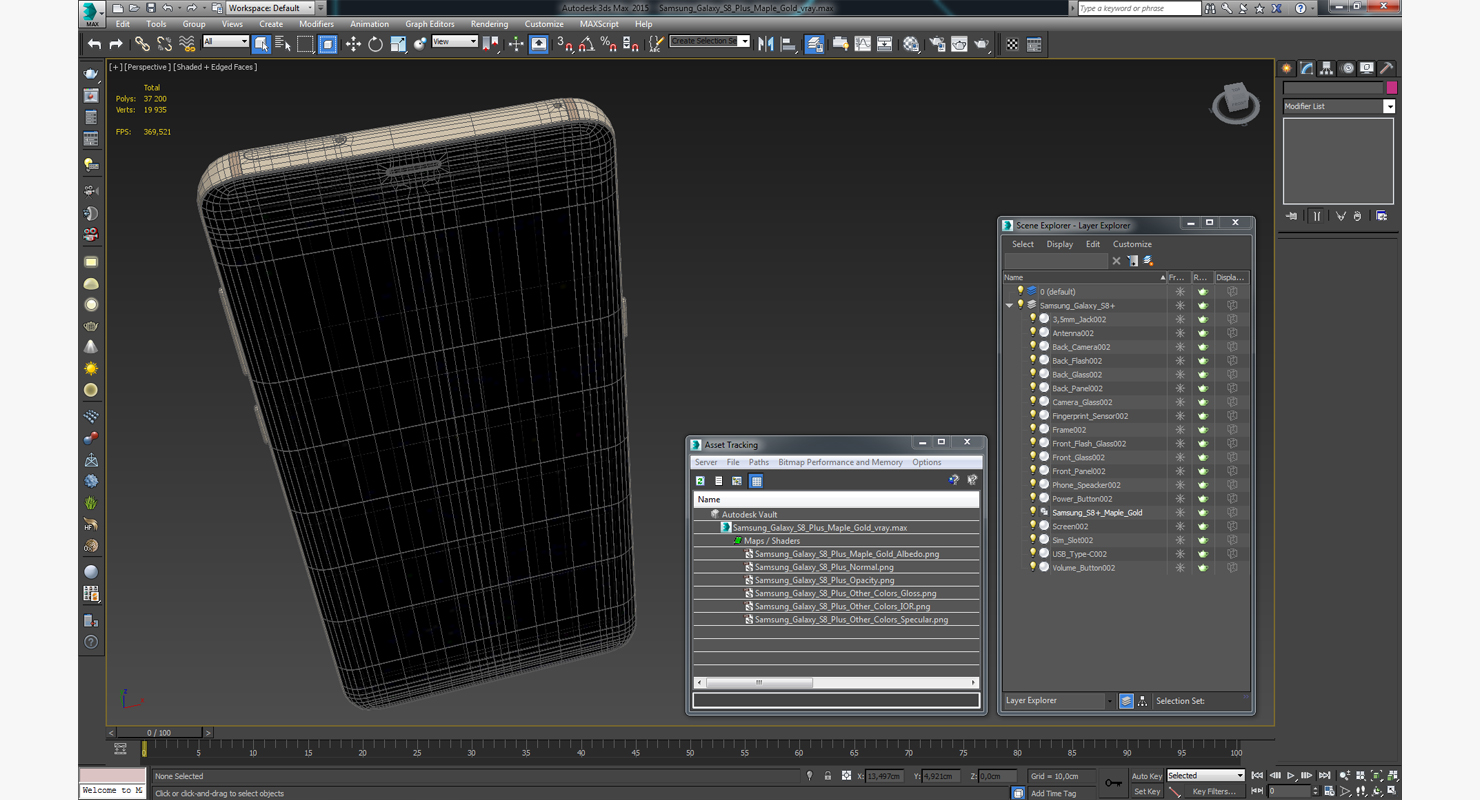Toggle the Layer Explorer toolbar button
The image size is (1480, 800).
[815, 44]
